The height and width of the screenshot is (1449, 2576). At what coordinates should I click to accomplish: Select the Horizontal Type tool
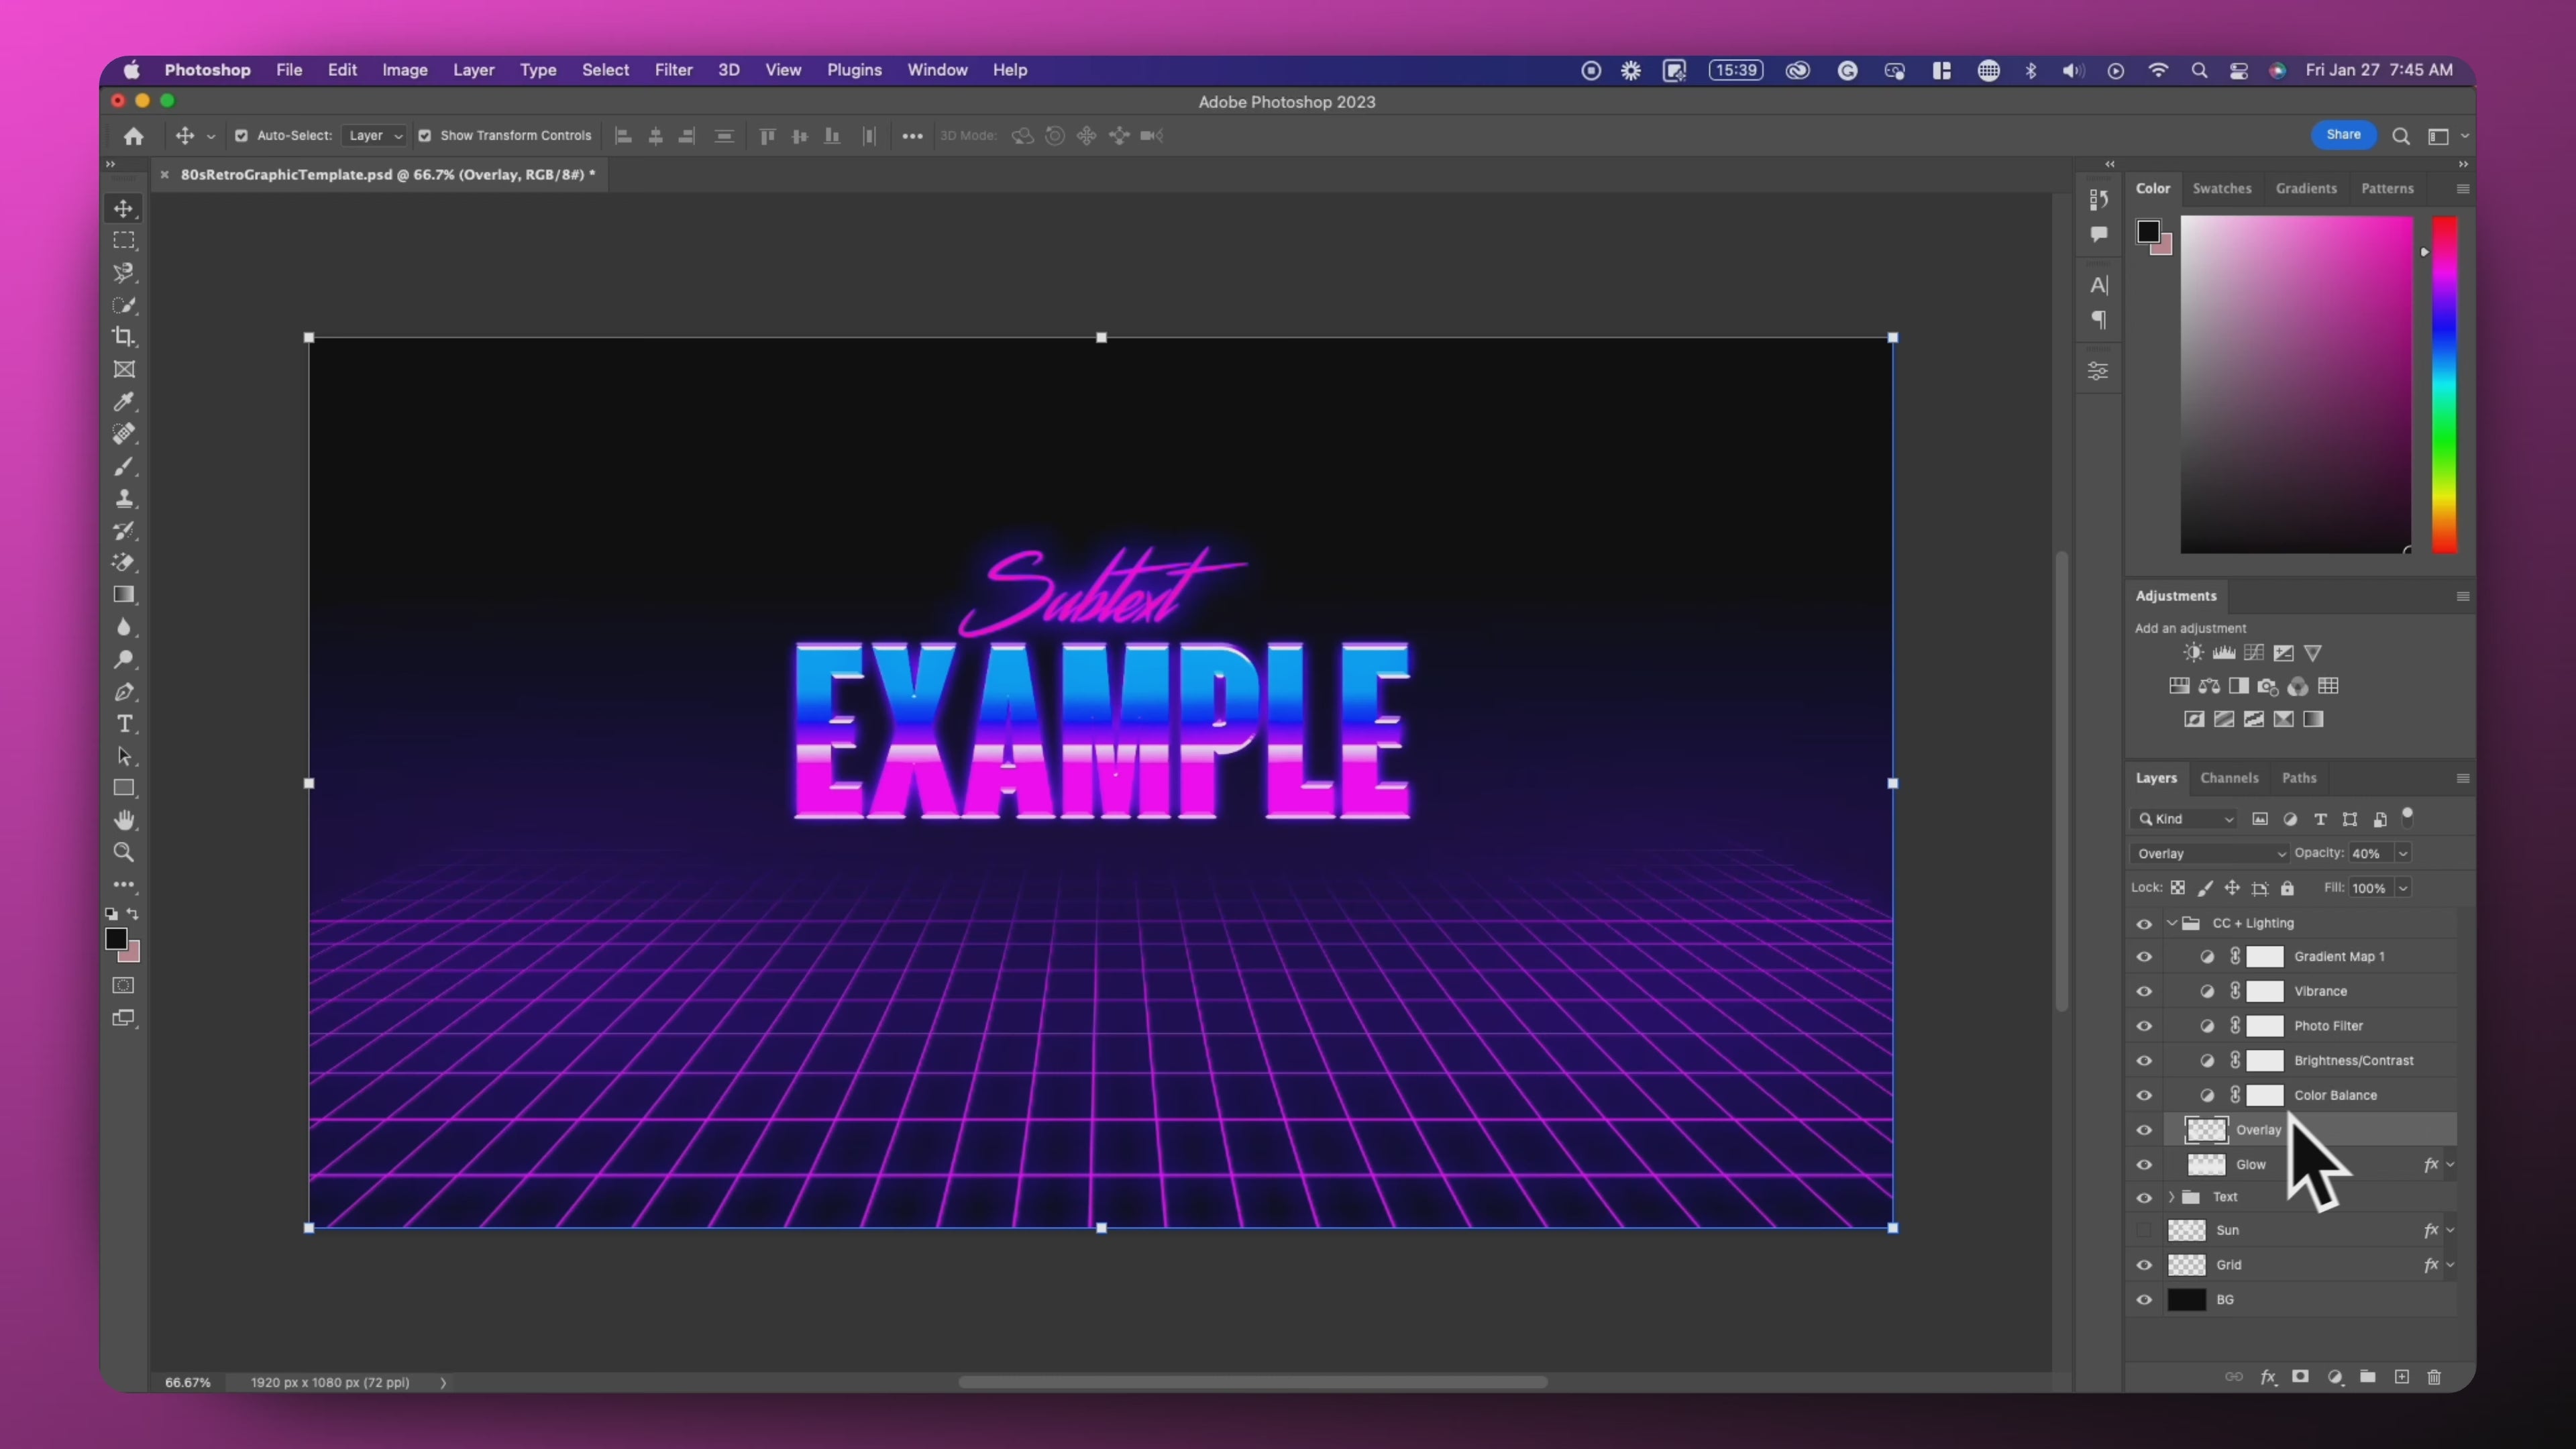(x=124, y=724)
